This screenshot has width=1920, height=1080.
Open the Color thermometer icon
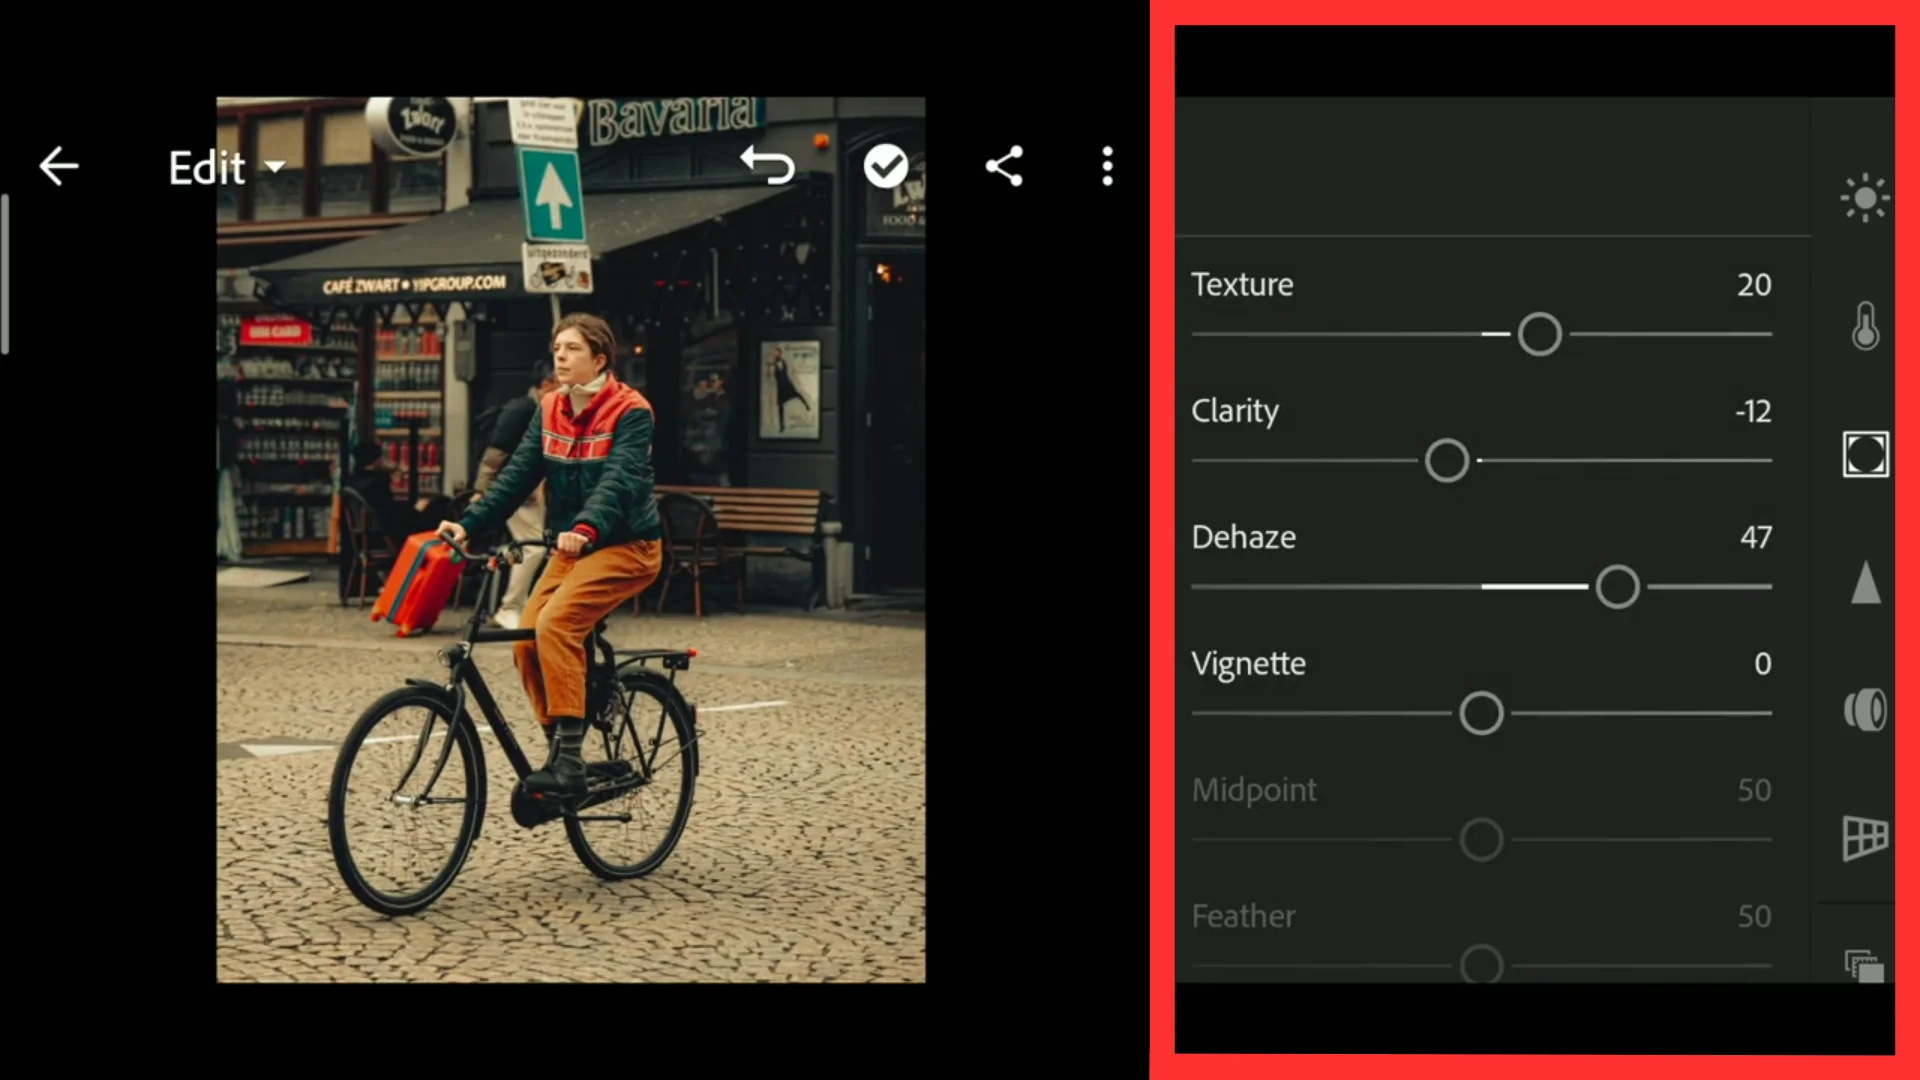coord(1865,326)
